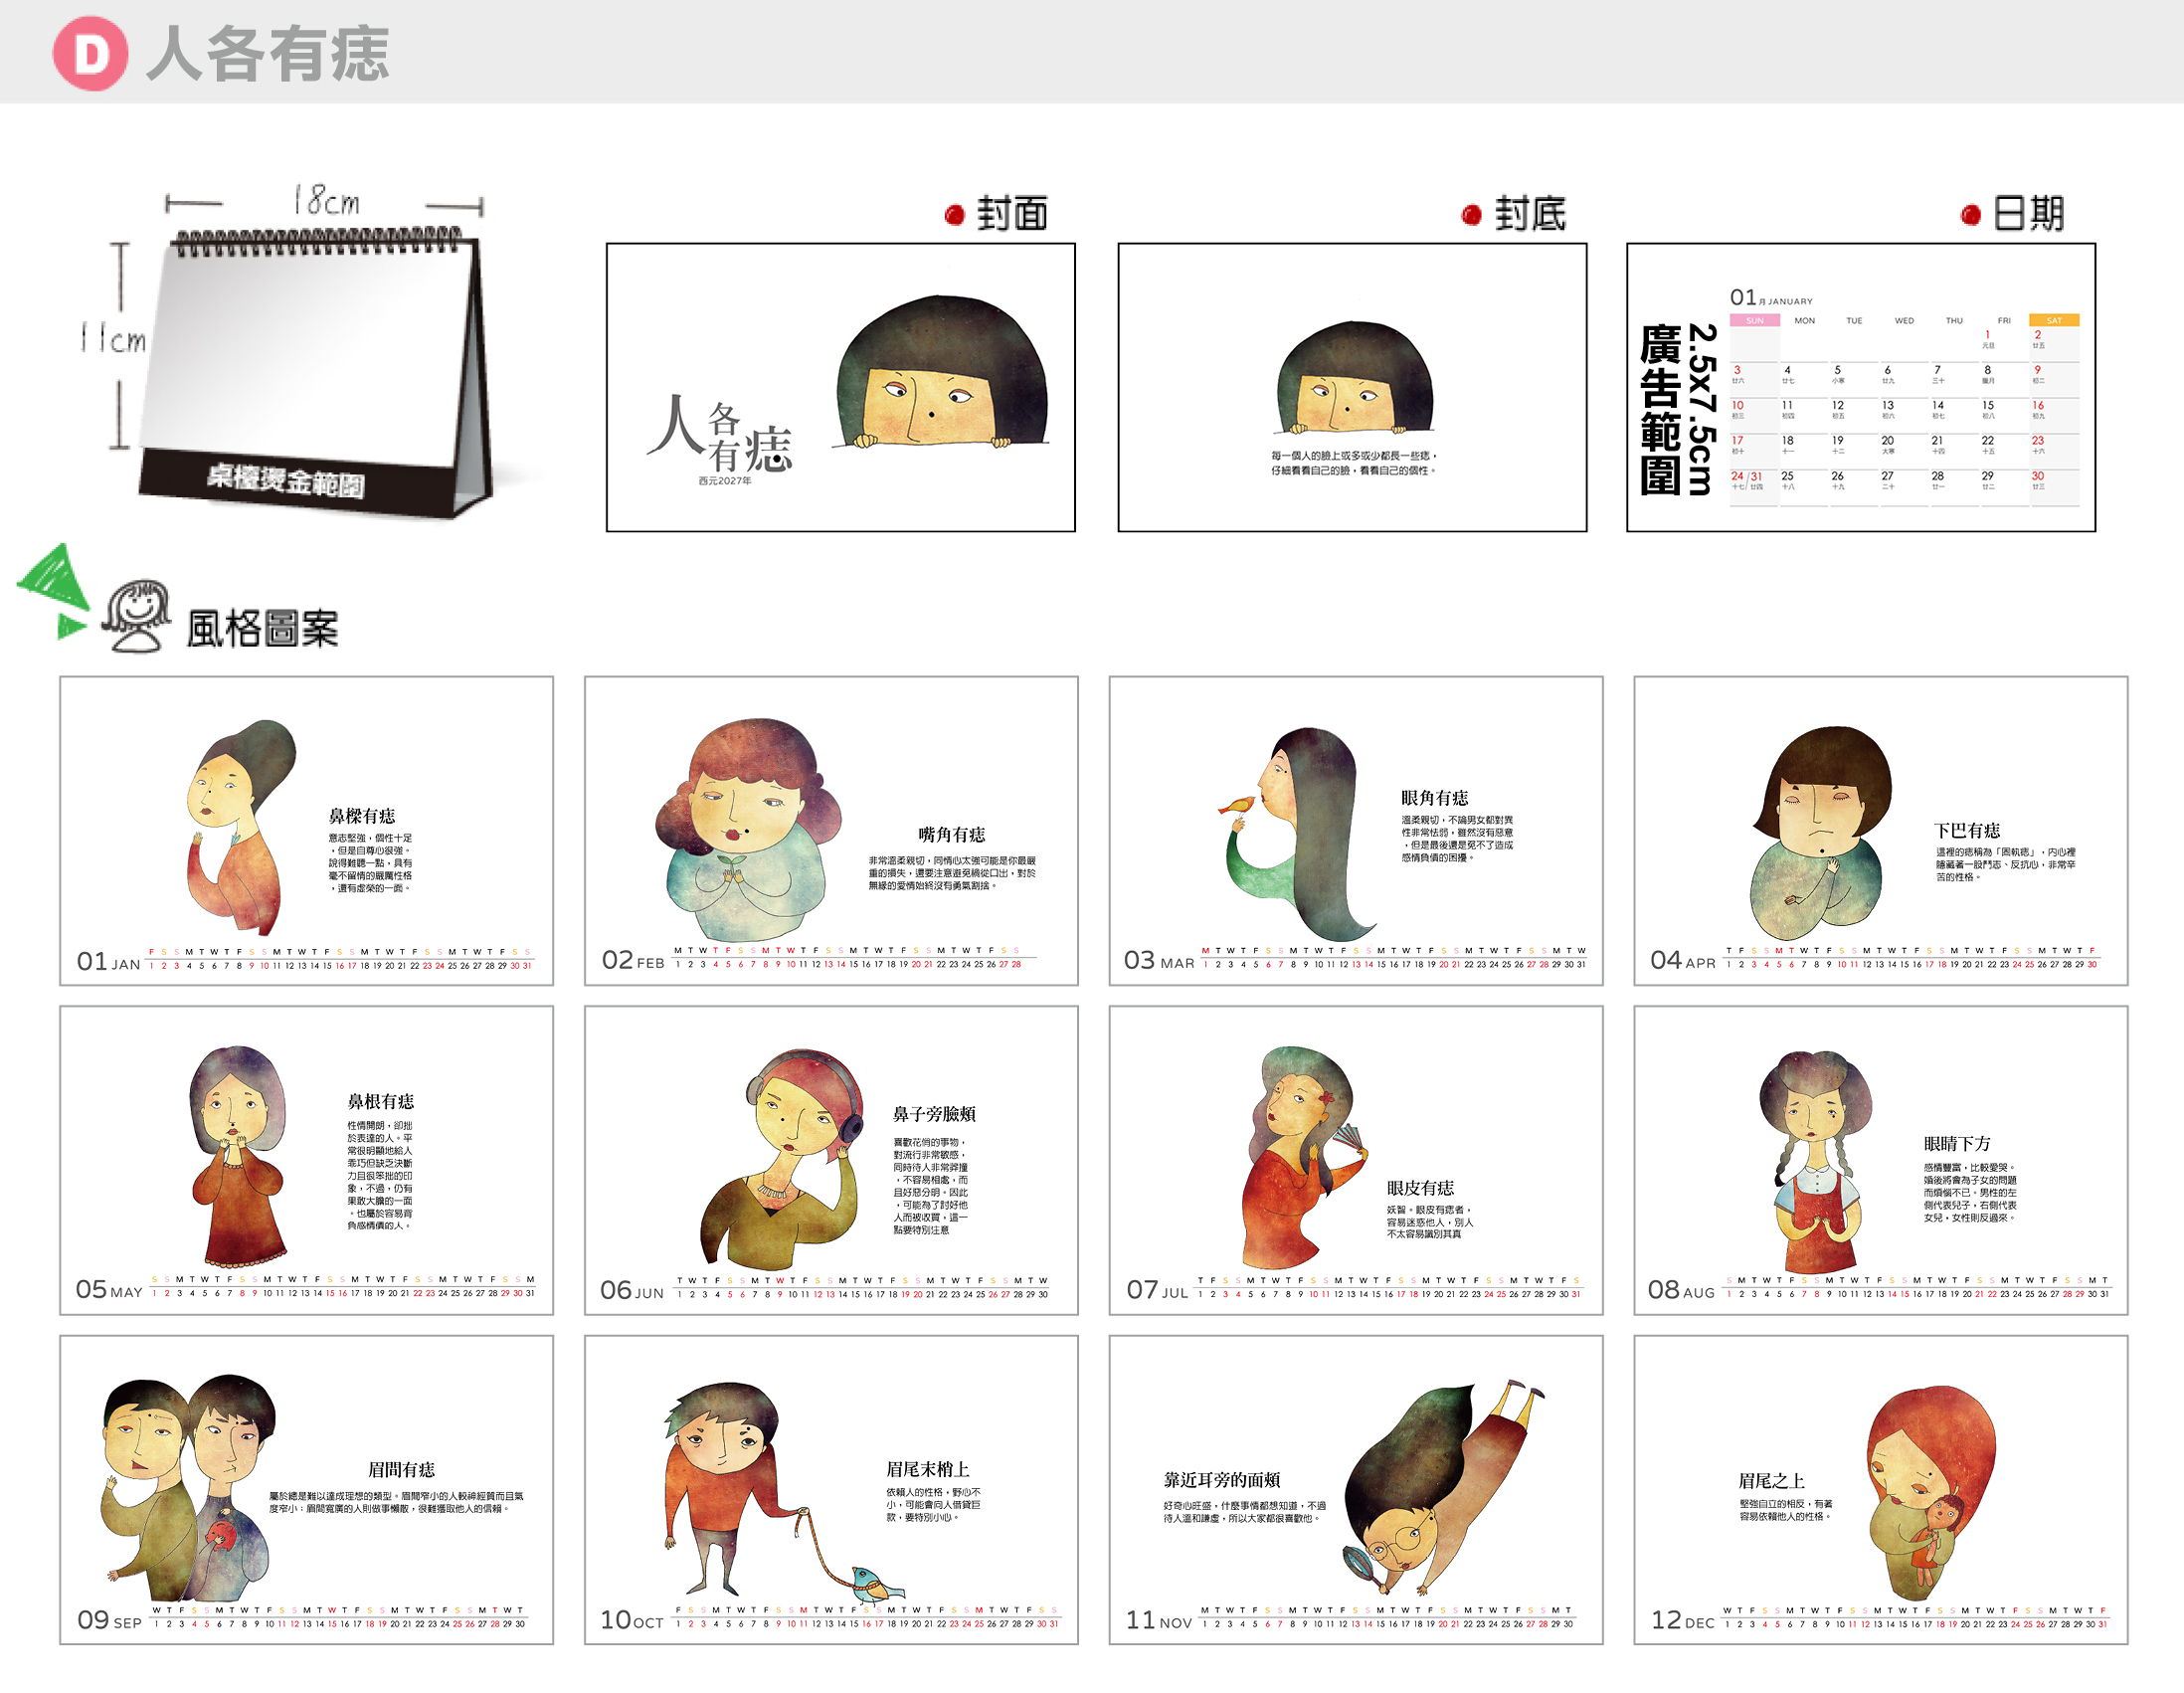Viewport: 2184px width, 1693px height.
Task: Click the orange SAT header in January calendar
Action: [2054, 321]
